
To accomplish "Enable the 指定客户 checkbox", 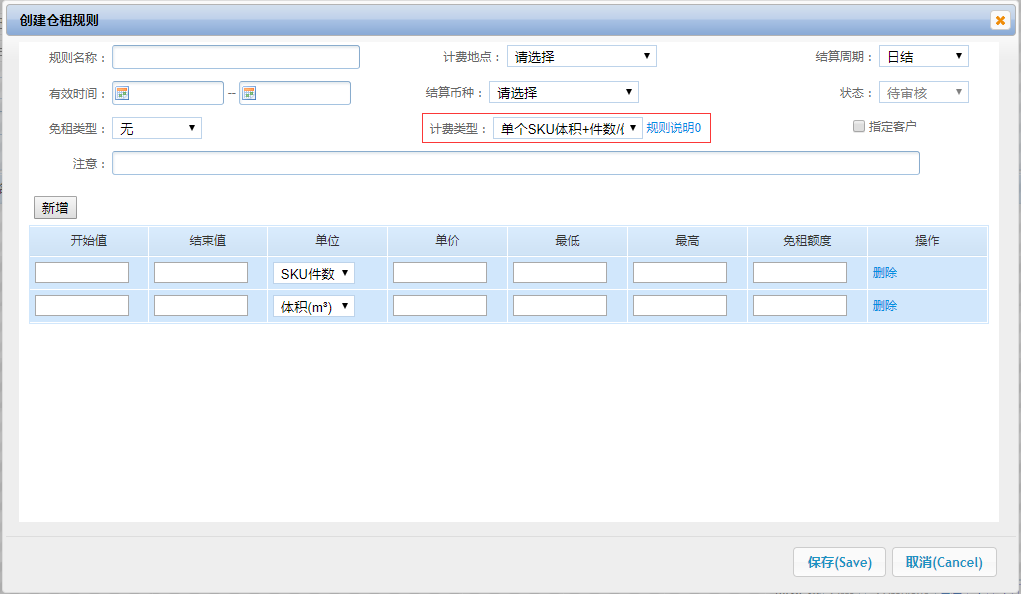I will click(x=858, y=126).
